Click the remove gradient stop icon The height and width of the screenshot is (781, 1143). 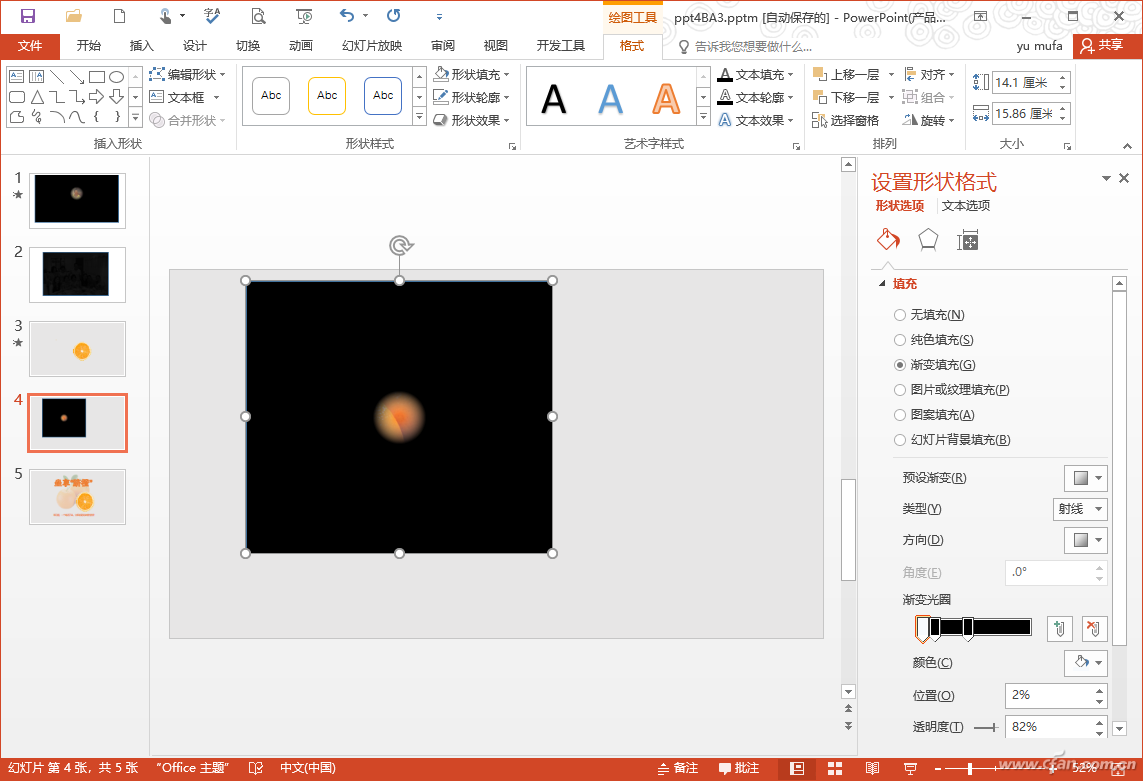[x=1094, y=629]
